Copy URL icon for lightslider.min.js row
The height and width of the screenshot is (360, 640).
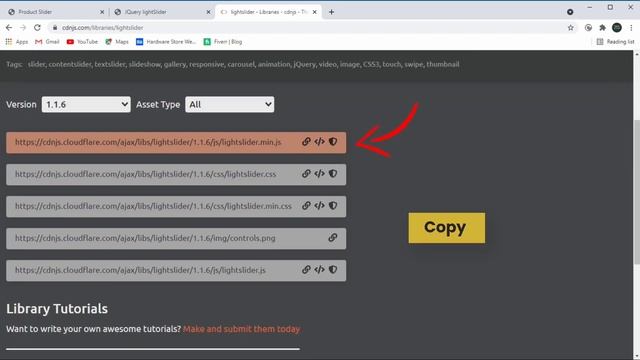tap(306, 142)
